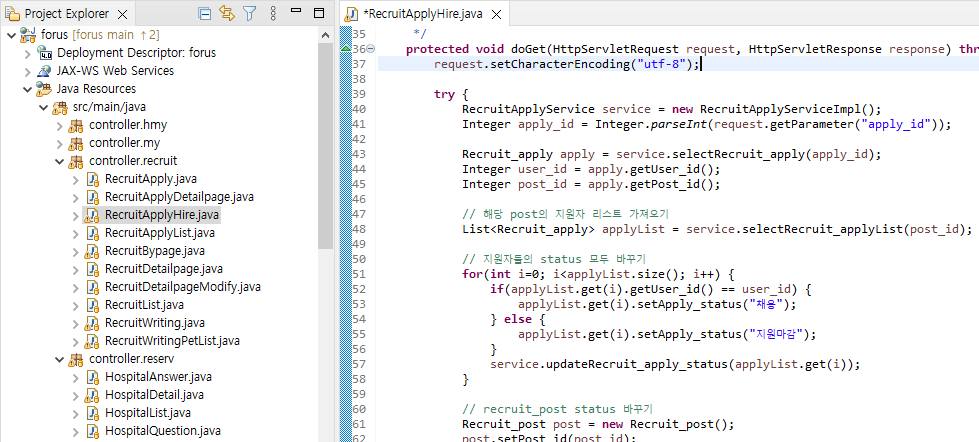Collapse the forus project node

pyautogui.click(x=11, y=34)
